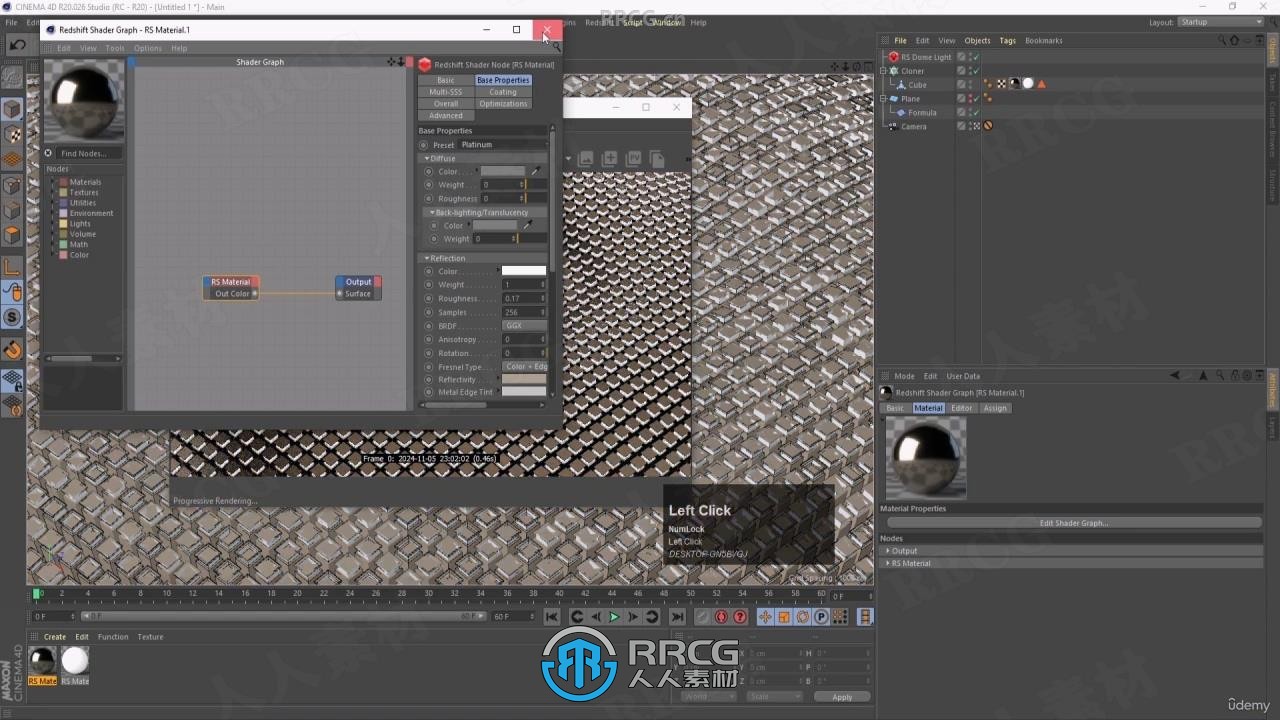Collapse the Cloner hierarchy in Objects

[x=883, y=71]
